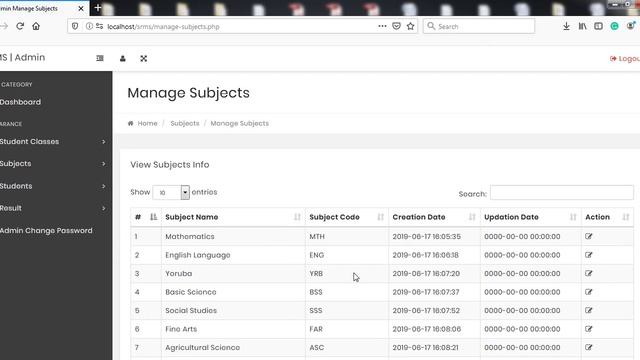Close the Admin Manage Subjects tab
This screenshot has height=360, width=640.
click(x=81, y=8)
